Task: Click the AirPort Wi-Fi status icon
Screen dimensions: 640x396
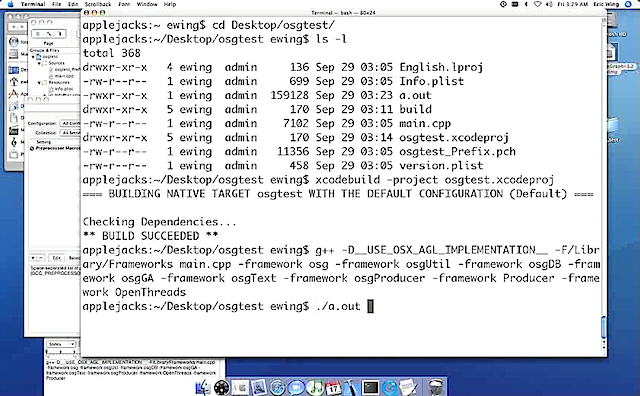Action: point(538,4)
